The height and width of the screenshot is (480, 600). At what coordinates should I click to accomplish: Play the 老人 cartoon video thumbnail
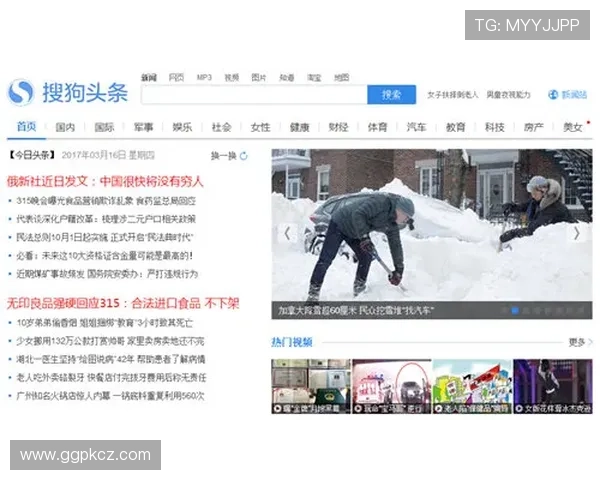coord(472,387)
